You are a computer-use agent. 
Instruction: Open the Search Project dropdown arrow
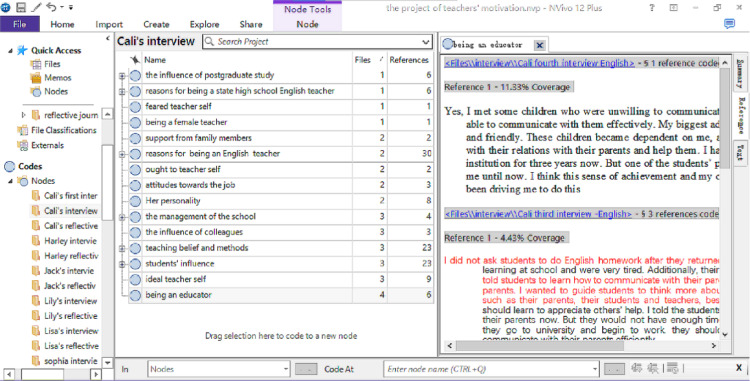(x=426, y=42)
